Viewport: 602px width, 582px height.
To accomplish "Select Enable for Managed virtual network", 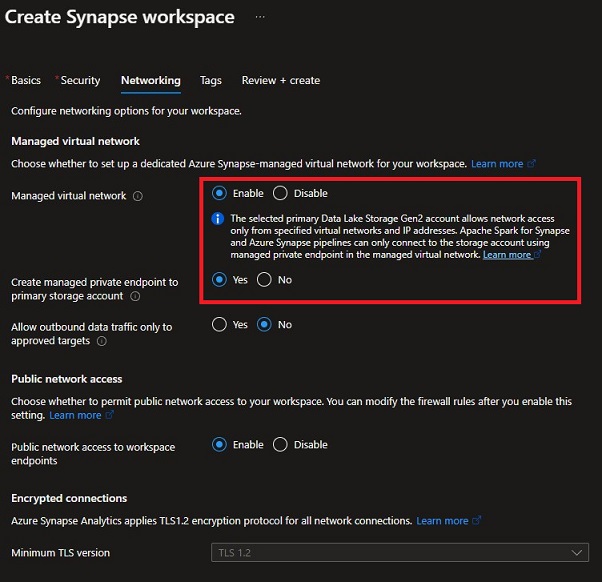I will (220, 193).
